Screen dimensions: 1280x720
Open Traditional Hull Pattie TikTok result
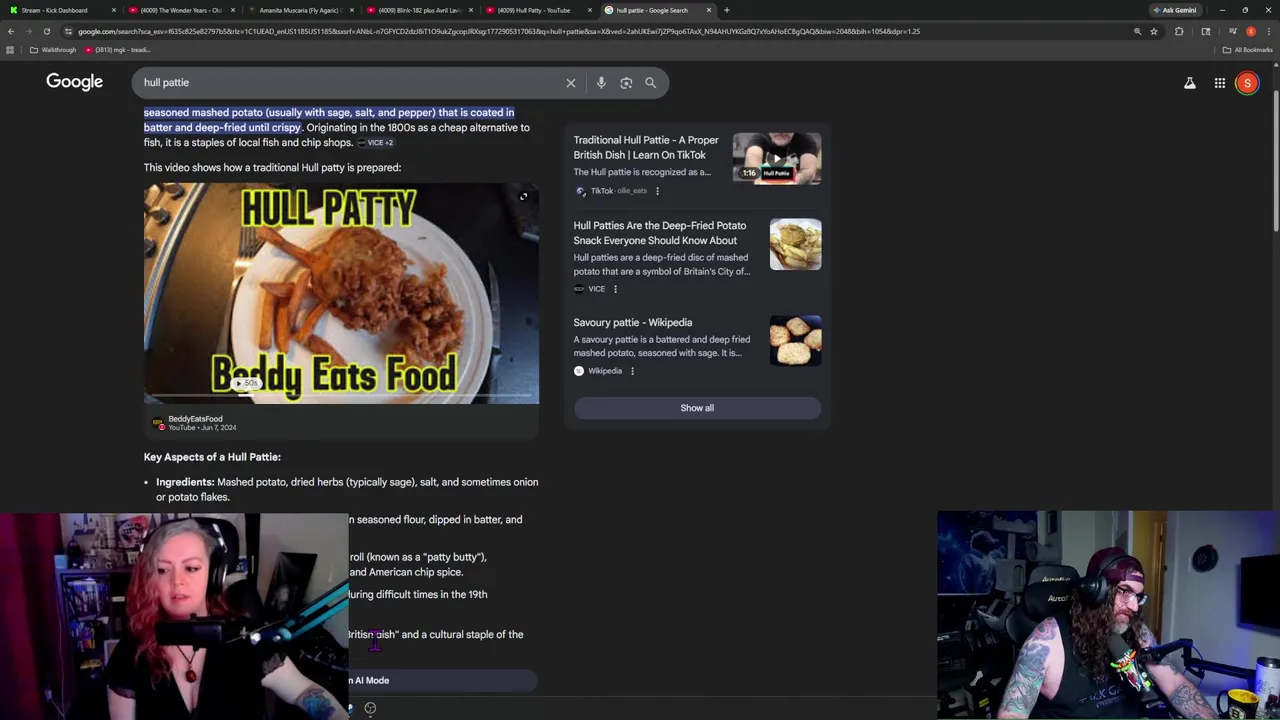[646, 148]
